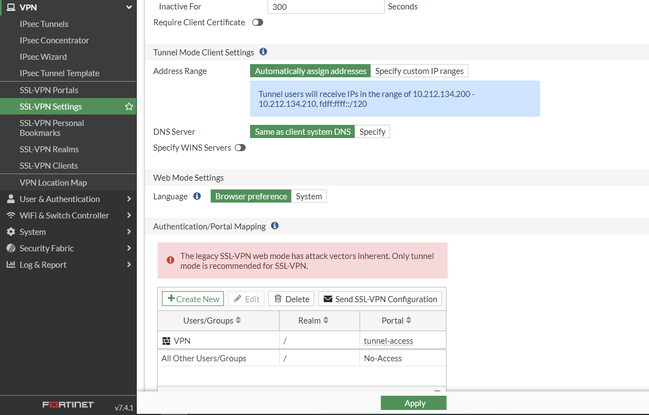This screenshot has height=415, width=649.
Task: Sort by Realm column arrows
Action: coord(326,320)
